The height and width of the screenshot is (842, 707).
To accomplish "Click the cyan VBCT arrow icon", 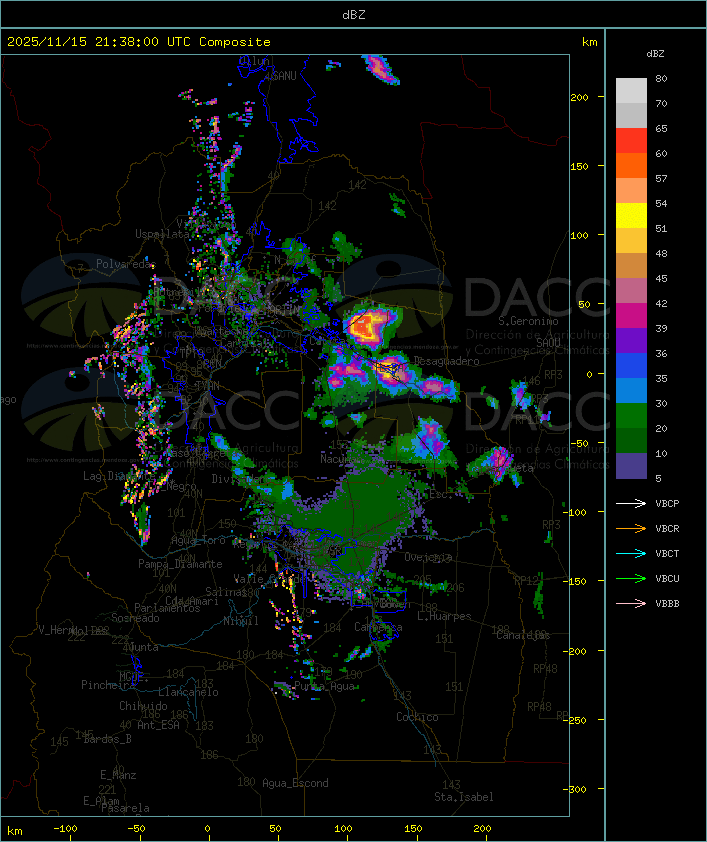I will tap(631, 553).
